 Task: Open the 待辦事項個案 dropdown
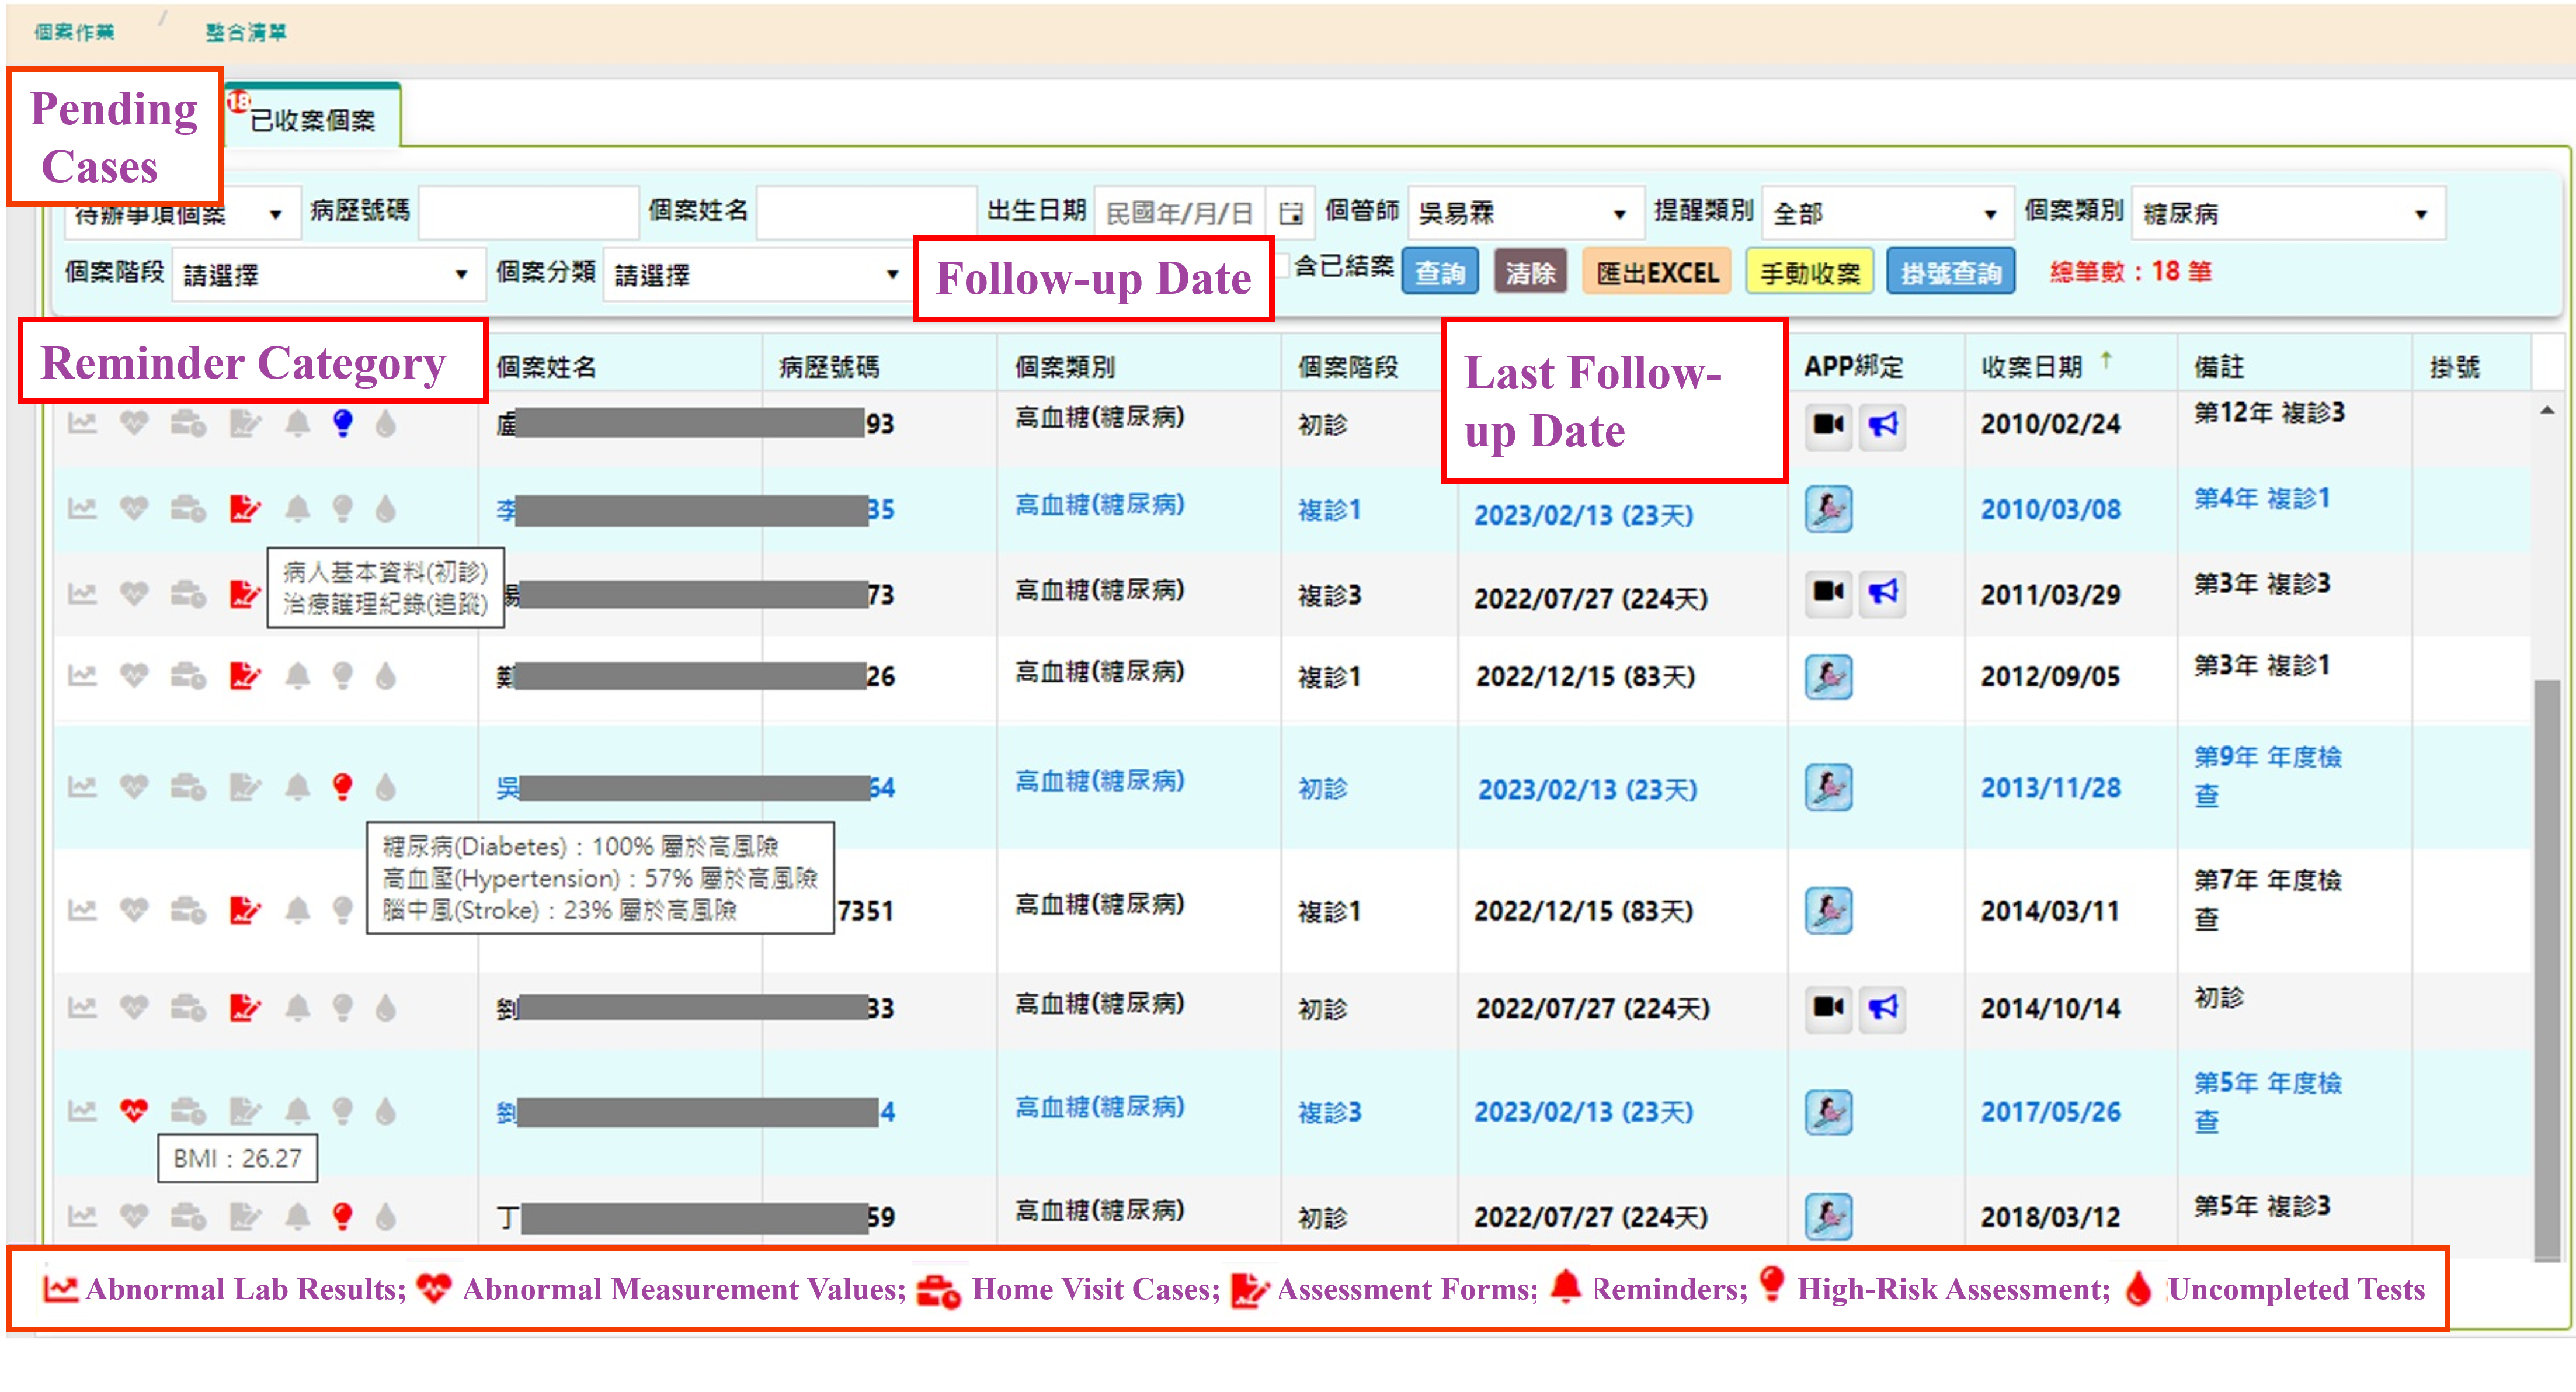(182, 214)
